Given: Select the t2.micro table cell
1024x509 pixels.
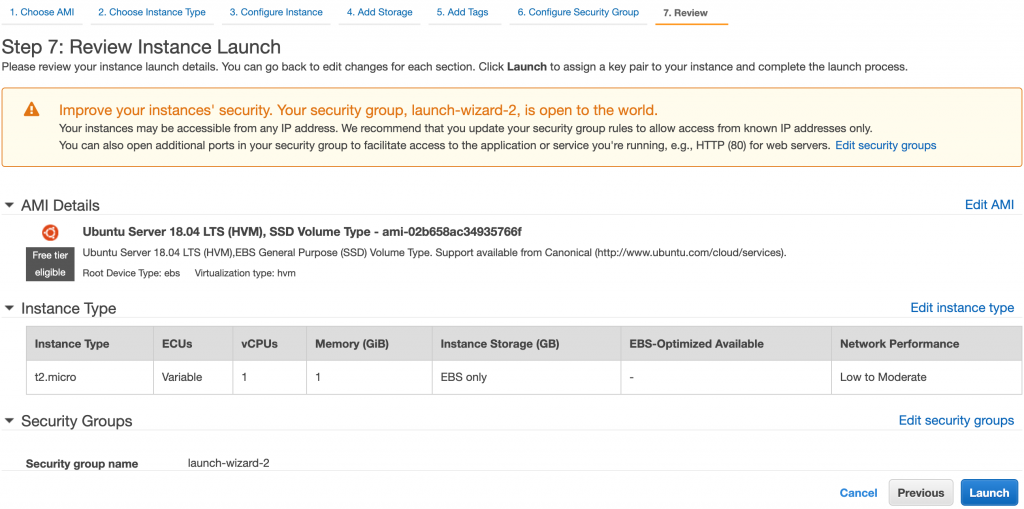Looking at the screenshot, I should (x=90, y=377).
